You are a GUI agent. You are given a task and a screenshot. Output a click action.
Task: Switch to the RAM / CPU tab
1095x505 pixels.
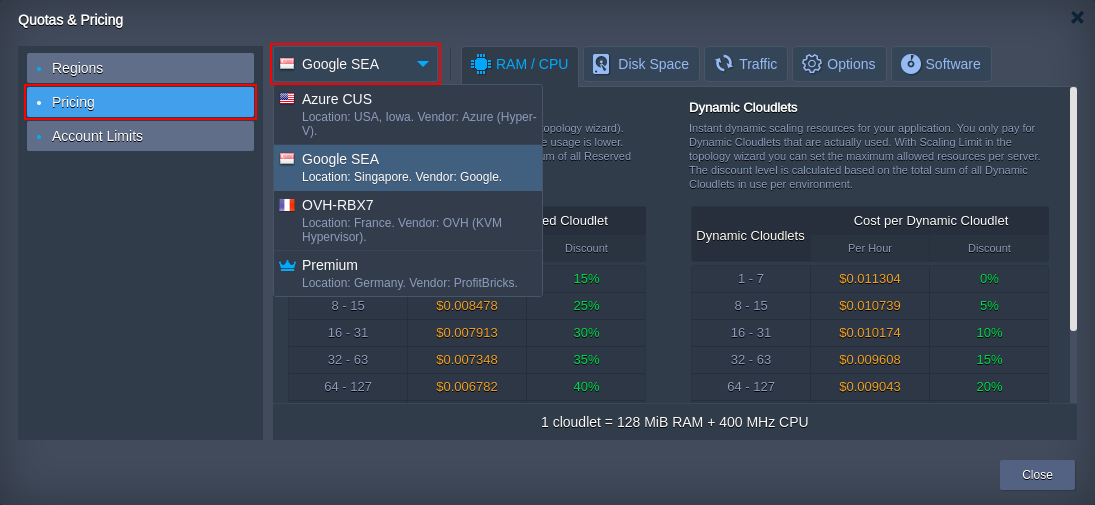(520, 64)
